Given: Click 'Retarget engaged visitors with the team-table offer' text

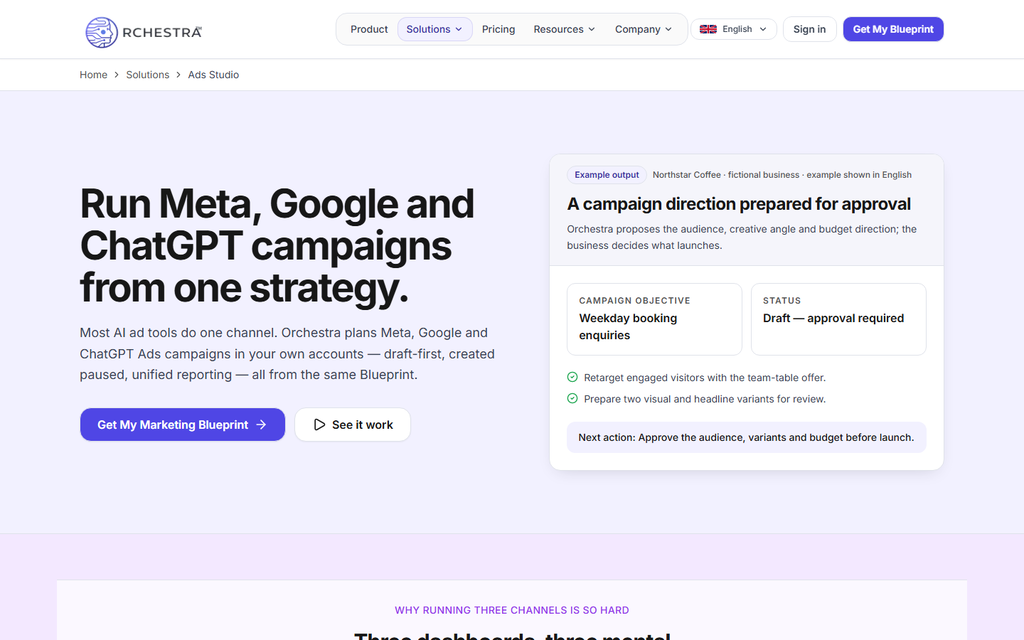Looking at the screenshot, I should (x=705, y=377).
